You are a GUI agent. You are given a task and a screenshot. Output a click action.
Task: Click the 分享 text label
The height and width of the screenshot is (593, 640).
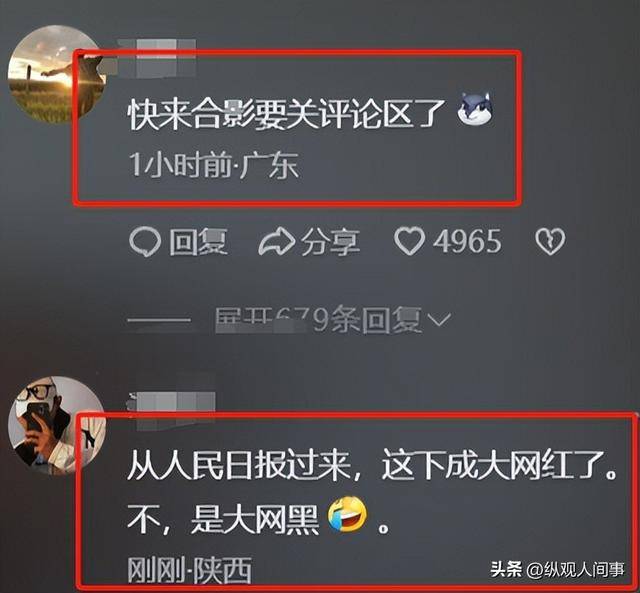click(331, 242)
